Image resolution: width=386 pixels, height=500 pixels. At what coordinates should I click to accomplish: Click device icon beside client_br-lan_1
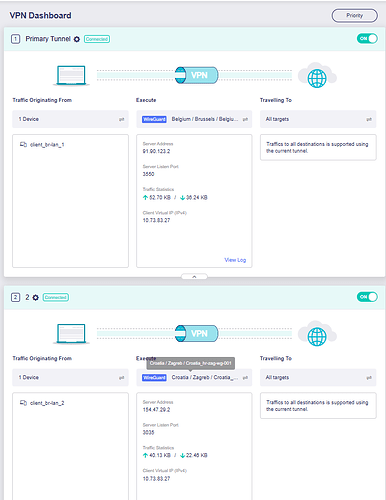(23, 145)
